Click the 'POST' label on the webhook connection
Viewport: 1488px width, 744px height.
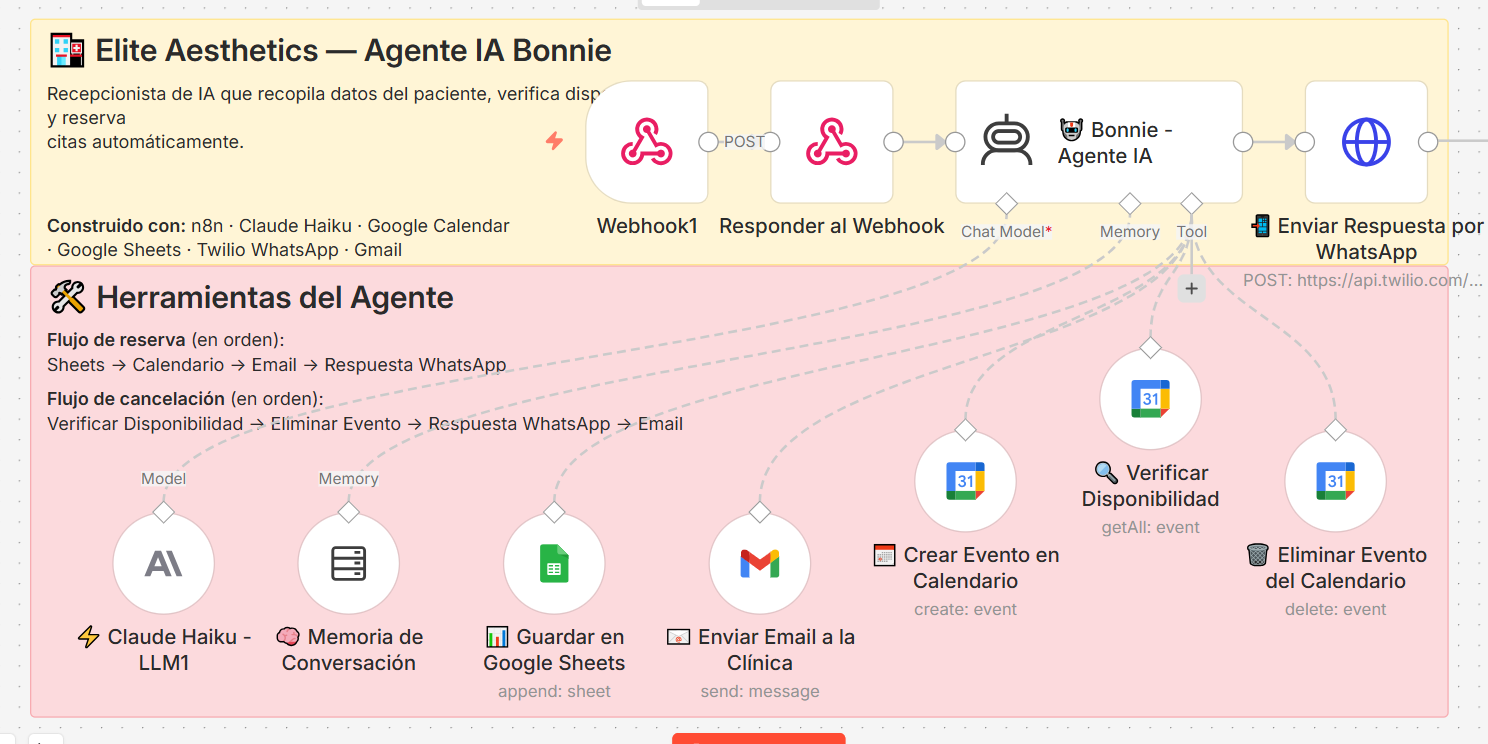point(744,142)
